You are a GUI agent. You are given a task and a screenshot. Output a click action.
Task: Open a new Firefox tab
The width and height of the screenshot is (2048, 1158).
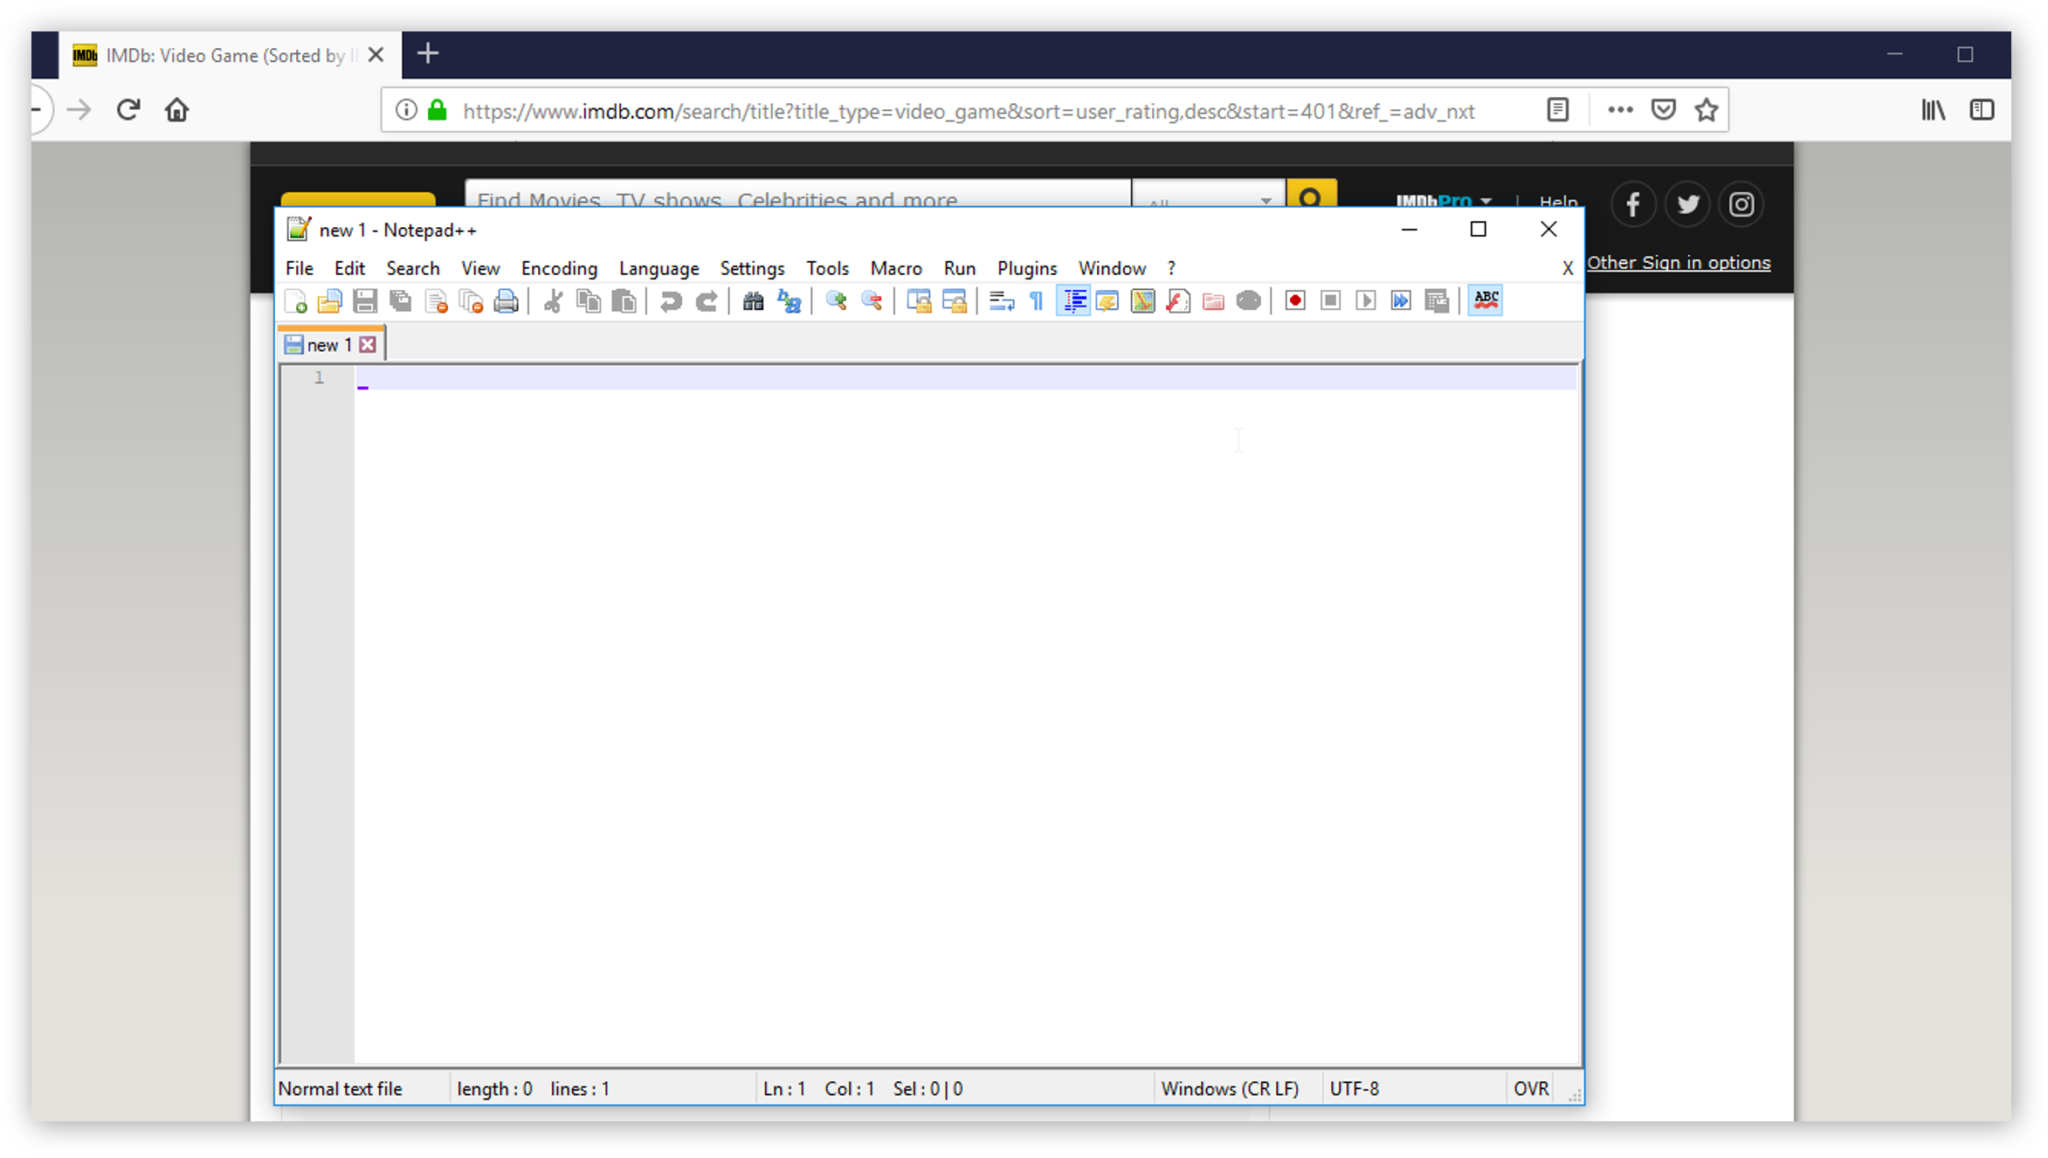(428, 54)
